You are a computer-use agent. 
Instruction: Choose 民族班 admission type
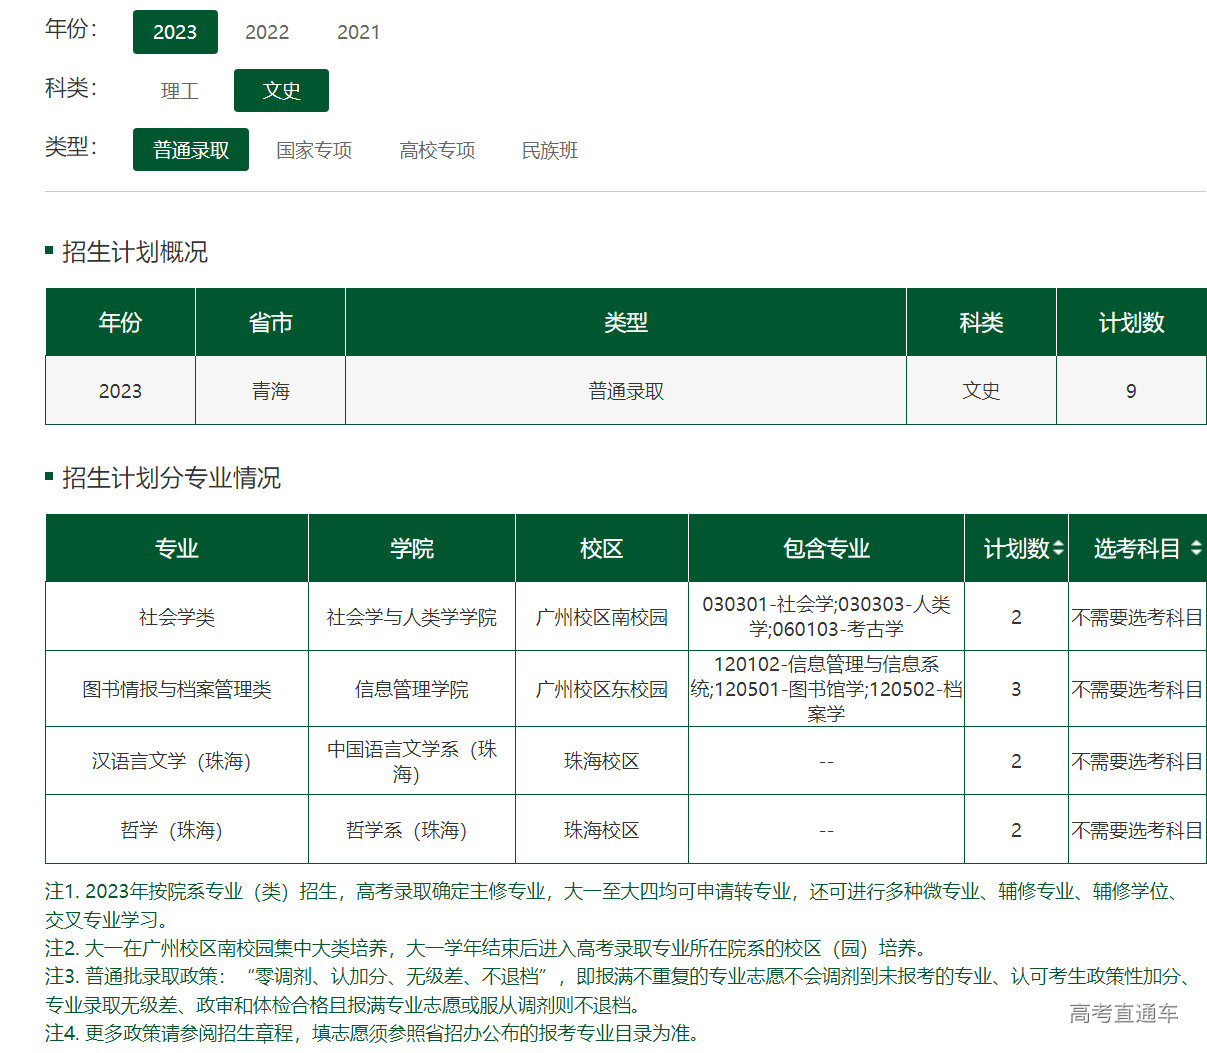tap(550, 150)
